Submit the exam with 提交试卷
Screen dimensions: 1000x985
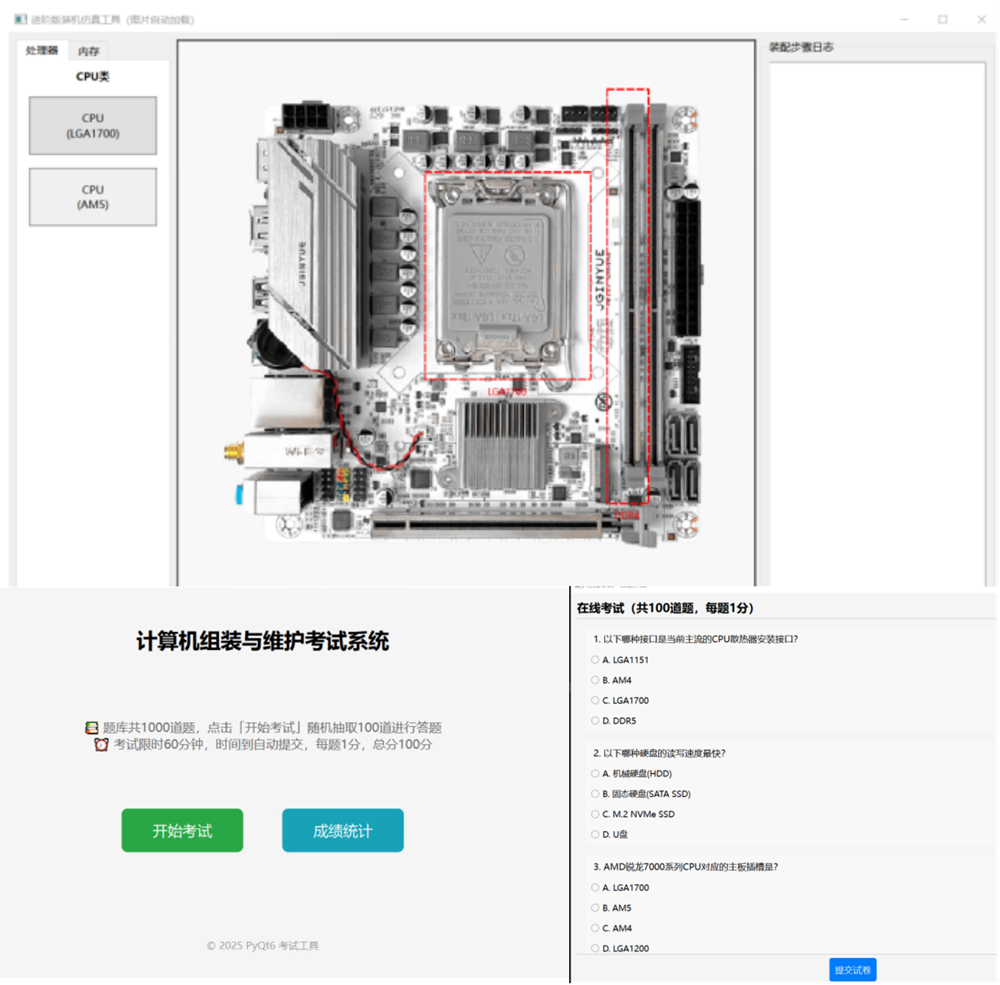pyautogui.click(x=852, y=969)
